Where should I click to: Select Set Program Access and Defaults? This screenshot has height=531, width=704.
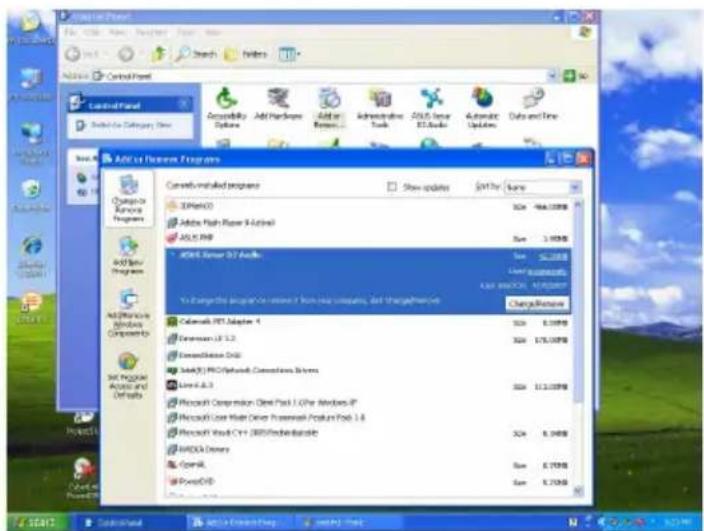128,375
